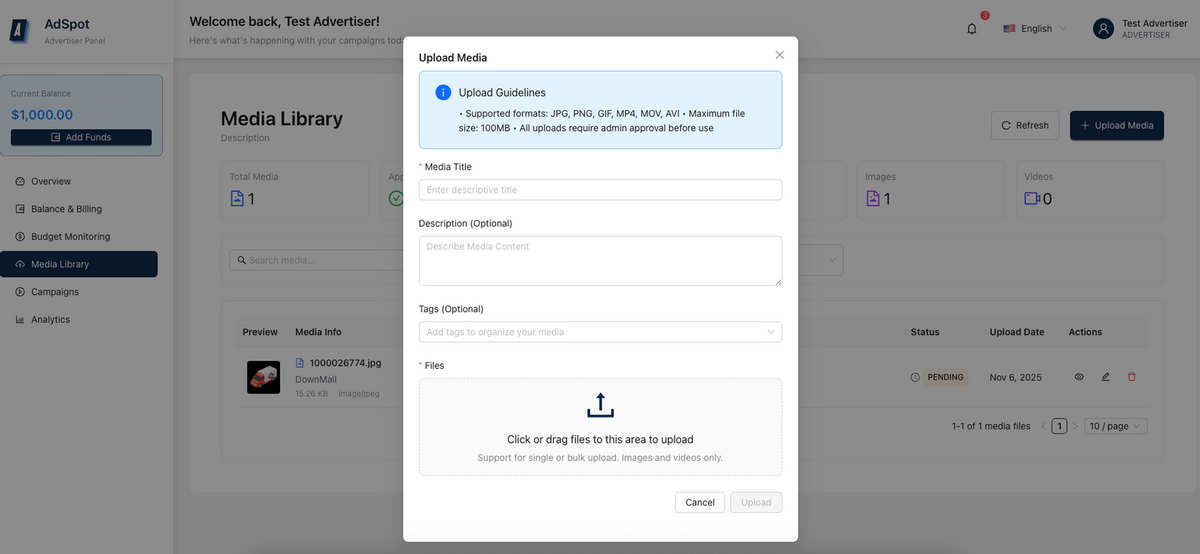
Task: Click the AdSpot logo icon
Action: tap(19, 31)
